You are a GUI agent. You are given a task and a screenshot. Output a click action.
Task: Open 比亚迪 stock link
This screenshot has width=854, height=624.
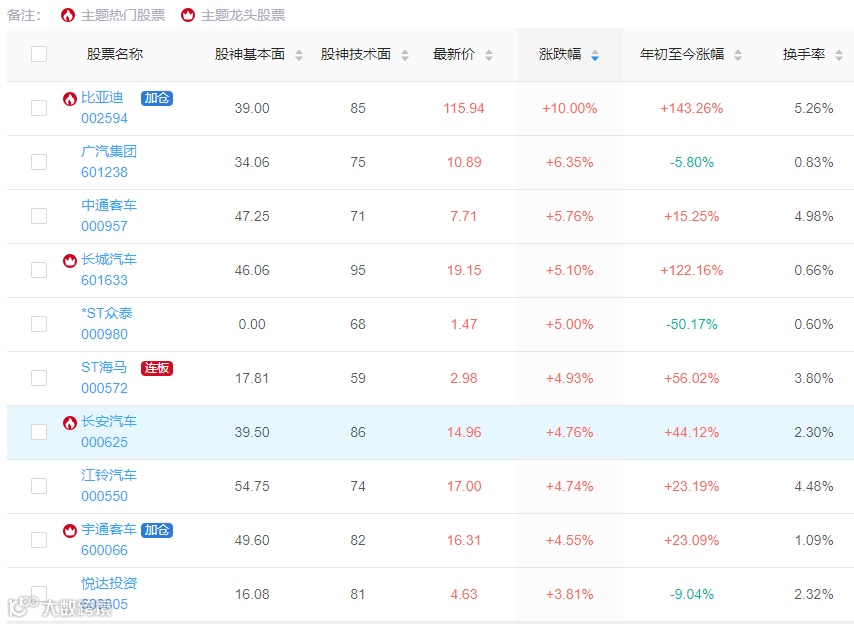102,97
